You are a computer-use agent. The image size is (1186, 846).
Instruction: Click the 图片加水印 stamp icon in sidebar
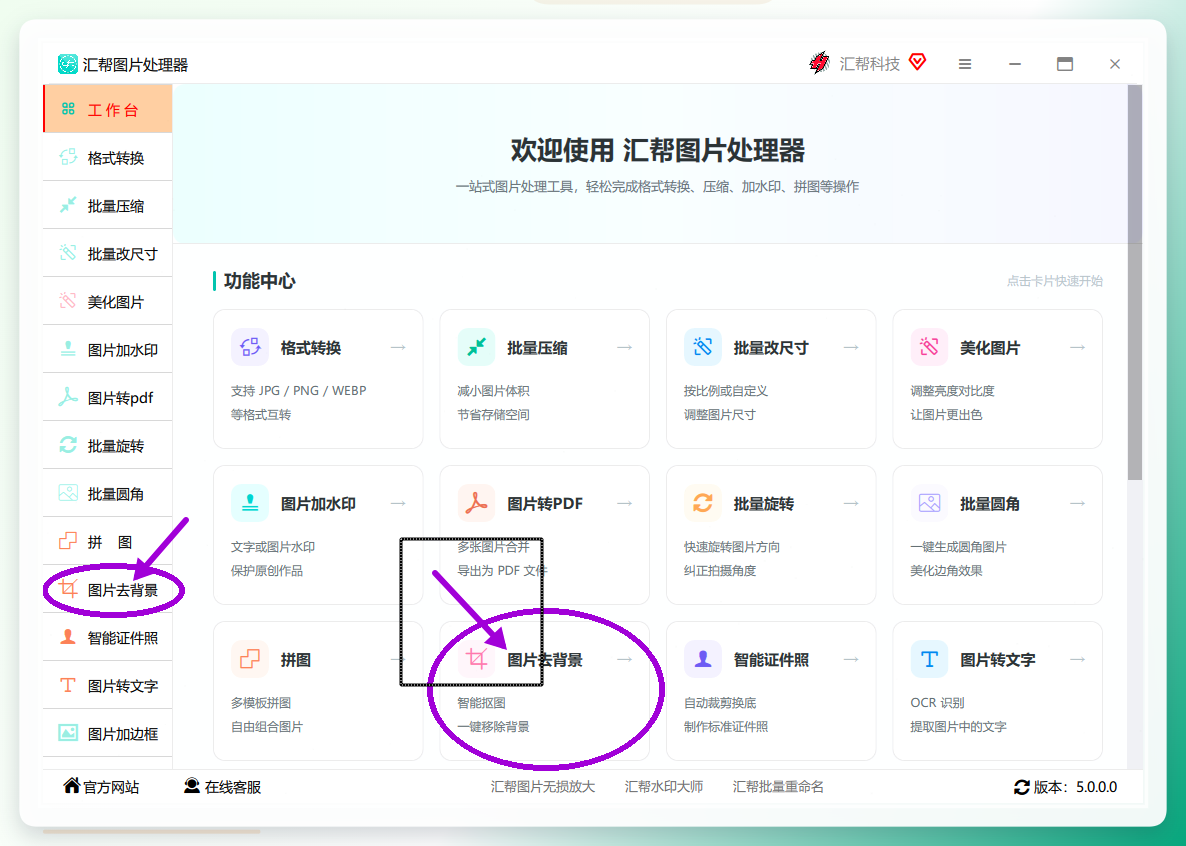(68, 349)
